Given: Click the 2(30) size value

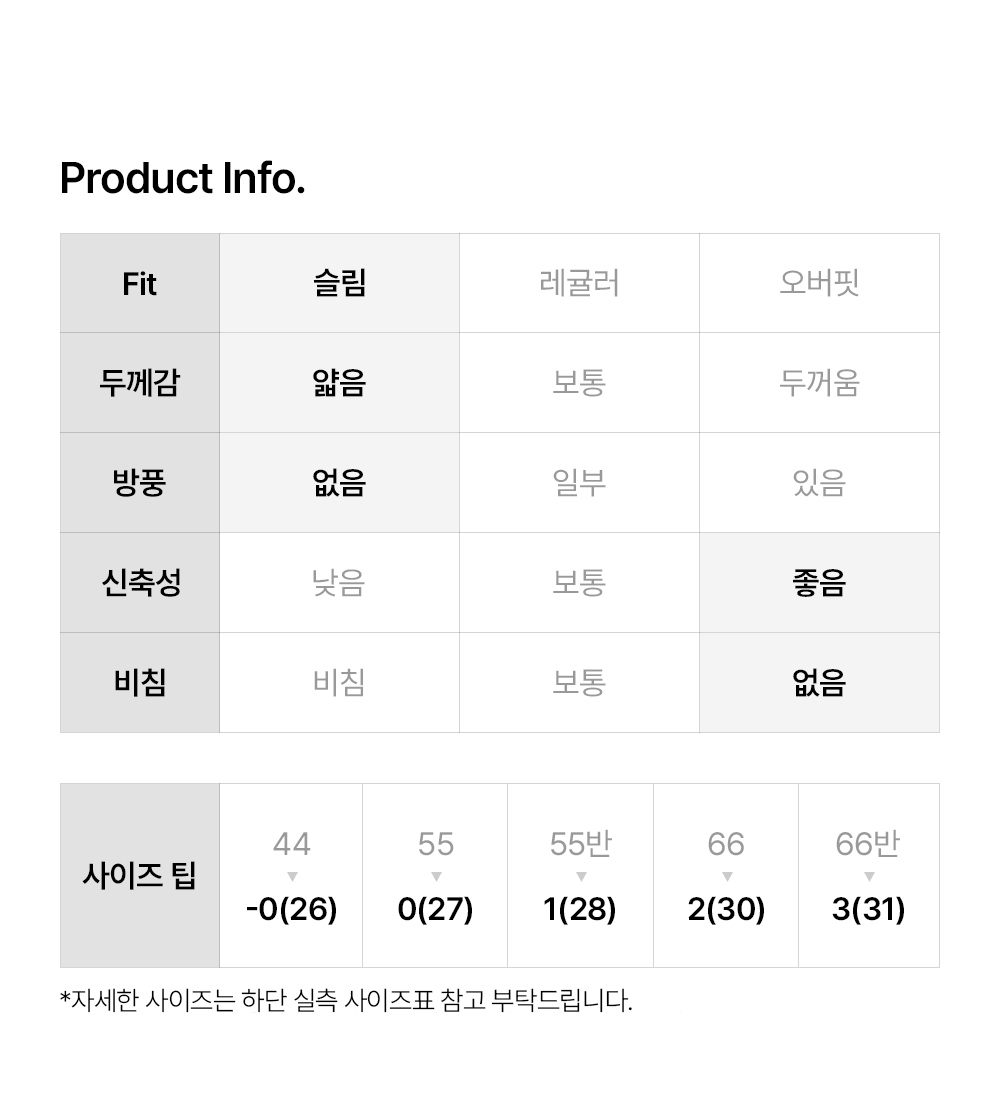Looking at the screenshot, I should tap(727, 910).
